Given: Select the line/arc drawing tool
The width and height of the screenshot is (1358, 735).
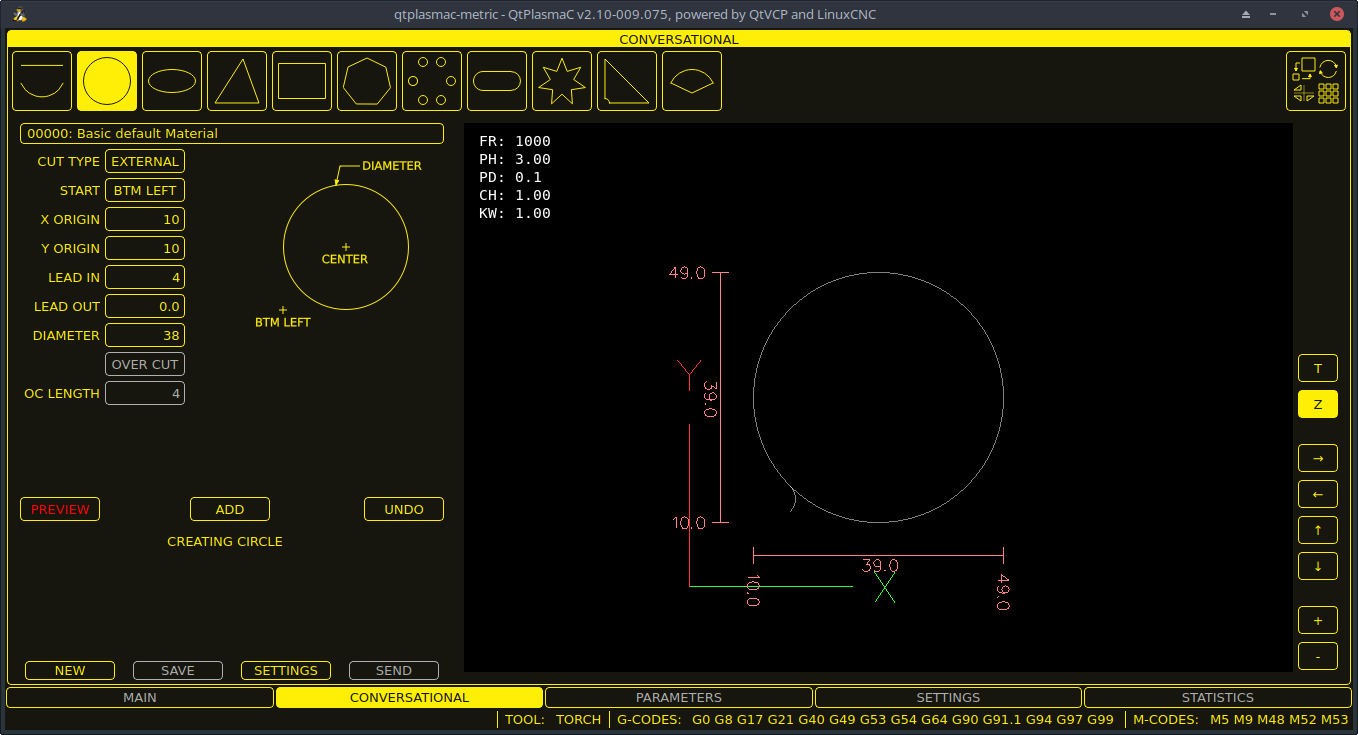Looking at the screenshot, I should click(x=42, y=80).
